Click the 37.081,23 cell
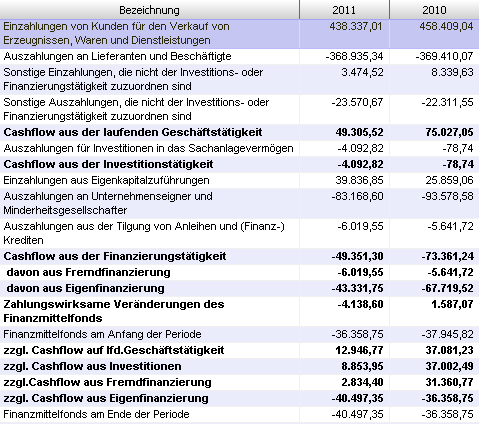479x424 pixels. [435, 350]
